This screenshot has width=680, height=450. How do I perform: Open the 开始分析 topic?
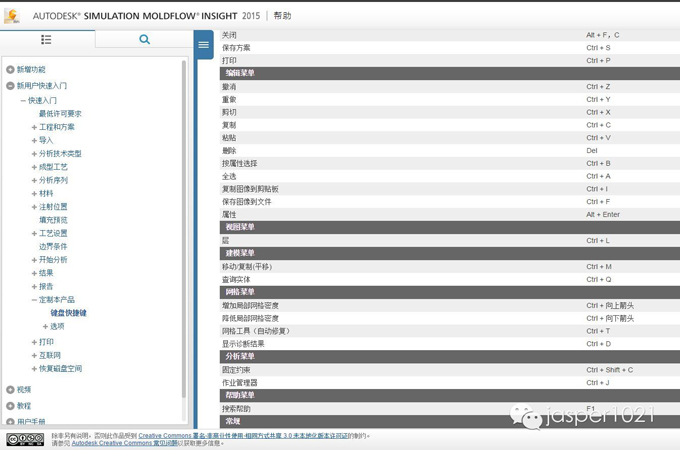click(53, 260)
